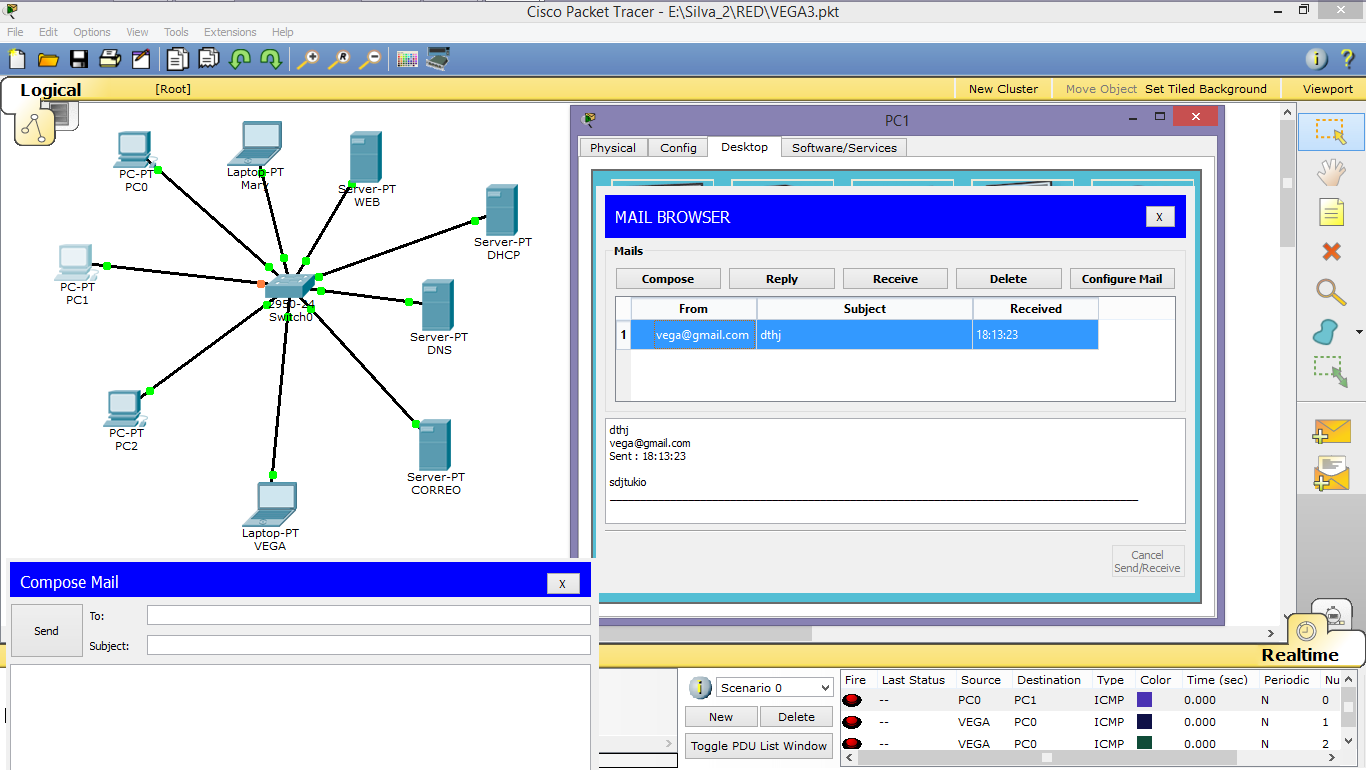Click the Reply mail button

click(782, 279)
